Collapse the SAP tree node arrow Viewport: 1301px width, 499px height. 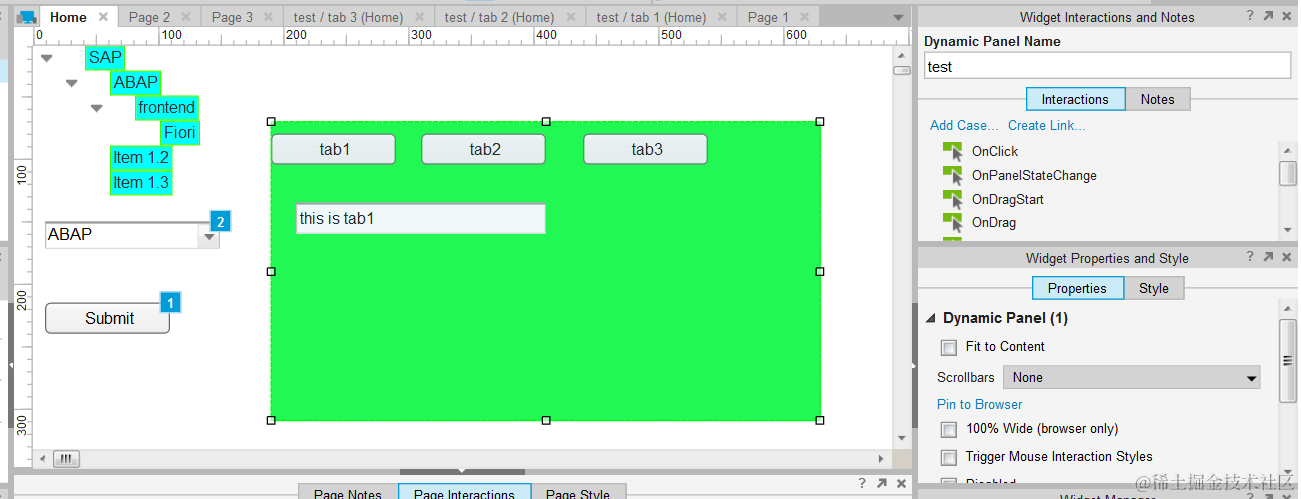[46, 58]
